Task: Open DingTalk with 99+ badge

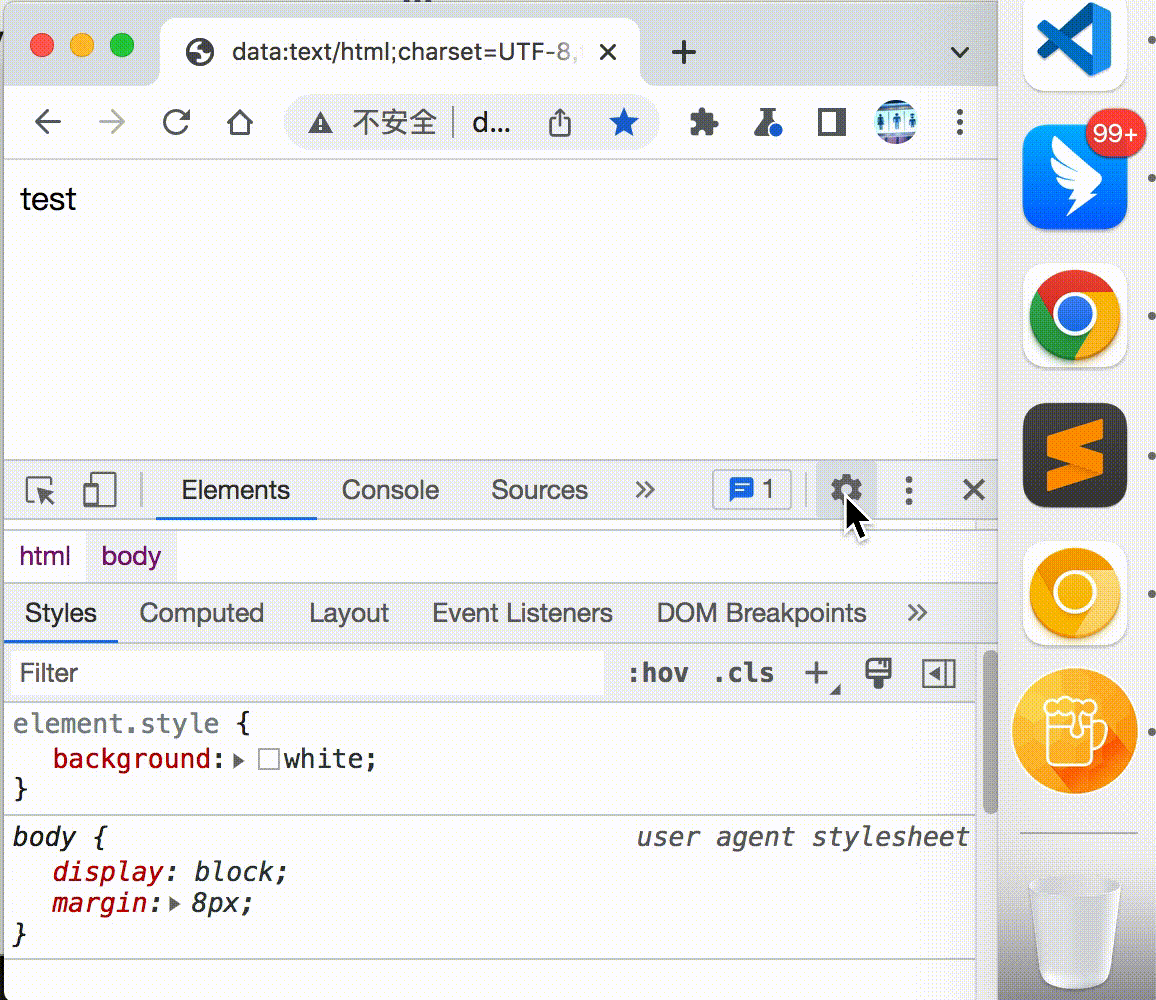Action: (1074, 178)
